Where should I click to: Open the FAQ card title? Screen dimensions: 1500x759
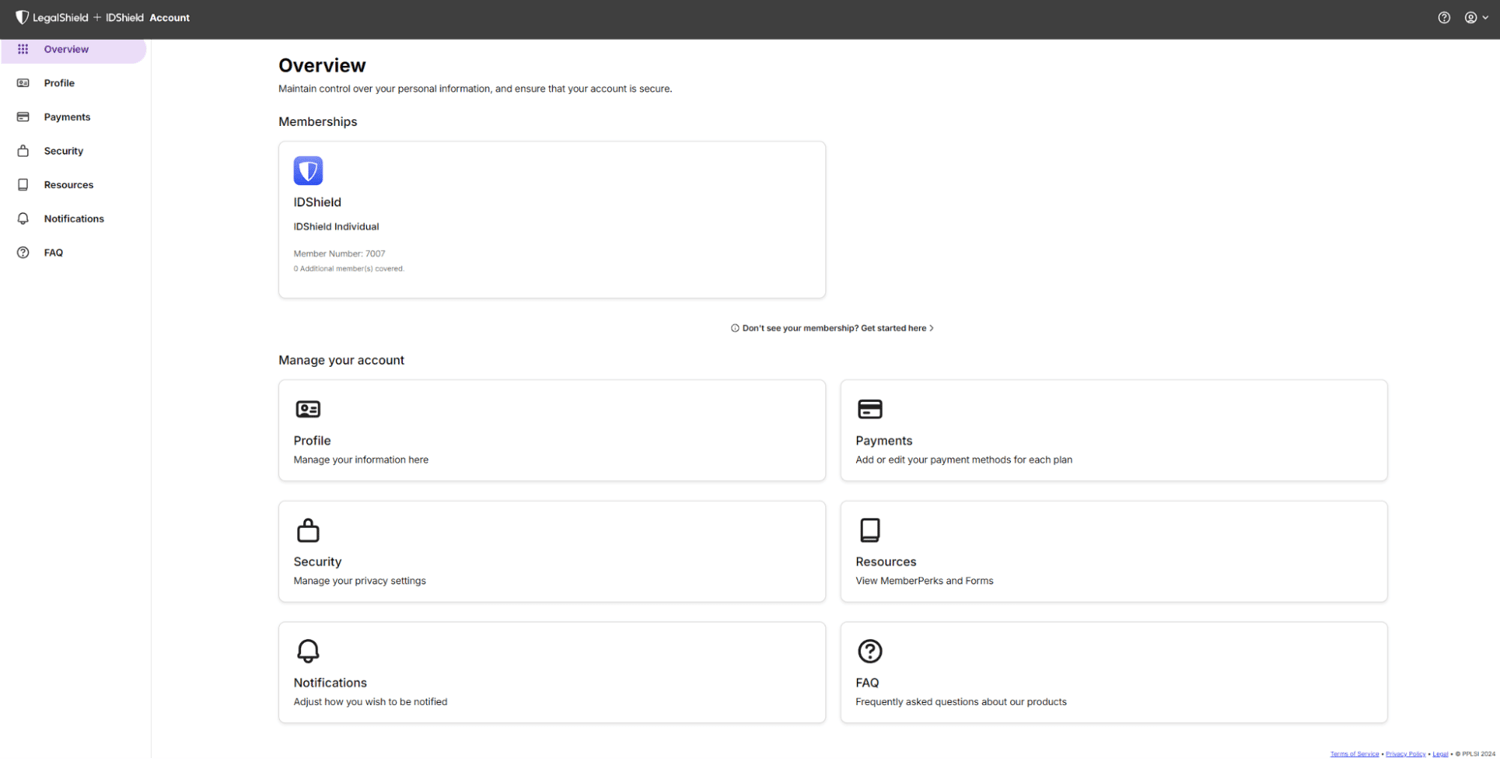pyautogui.click(x=867, y=683)
